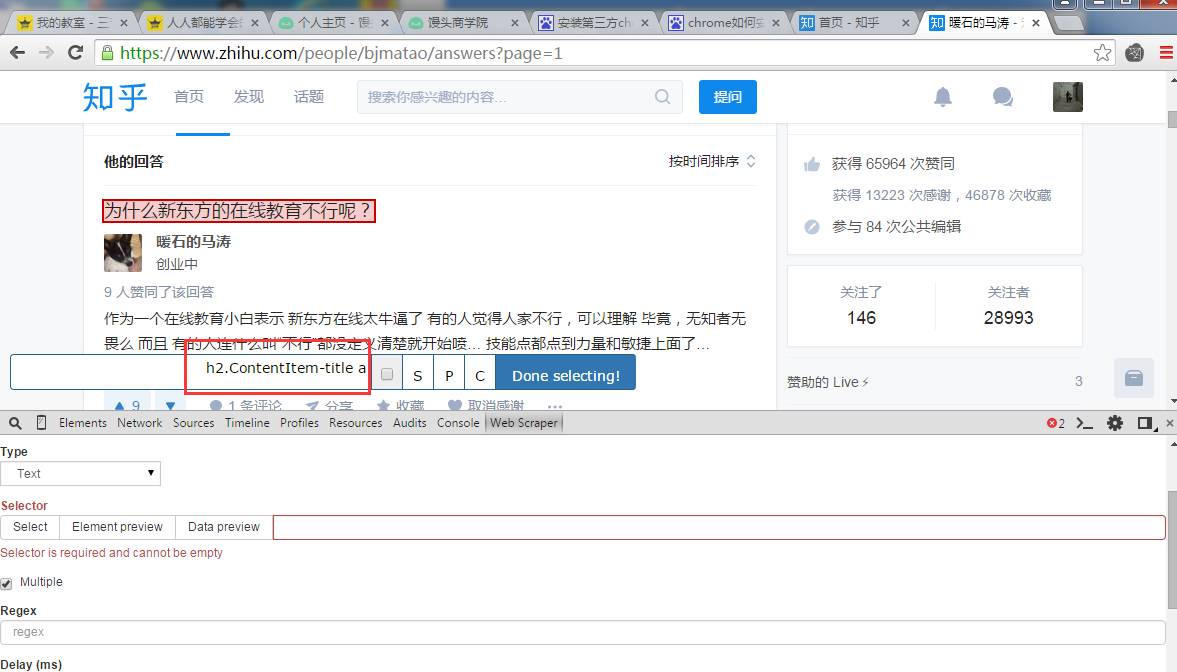This screenshot has height=672, width=1177.
Task: Click the browser back arrow
Action: tap(17, 53)
